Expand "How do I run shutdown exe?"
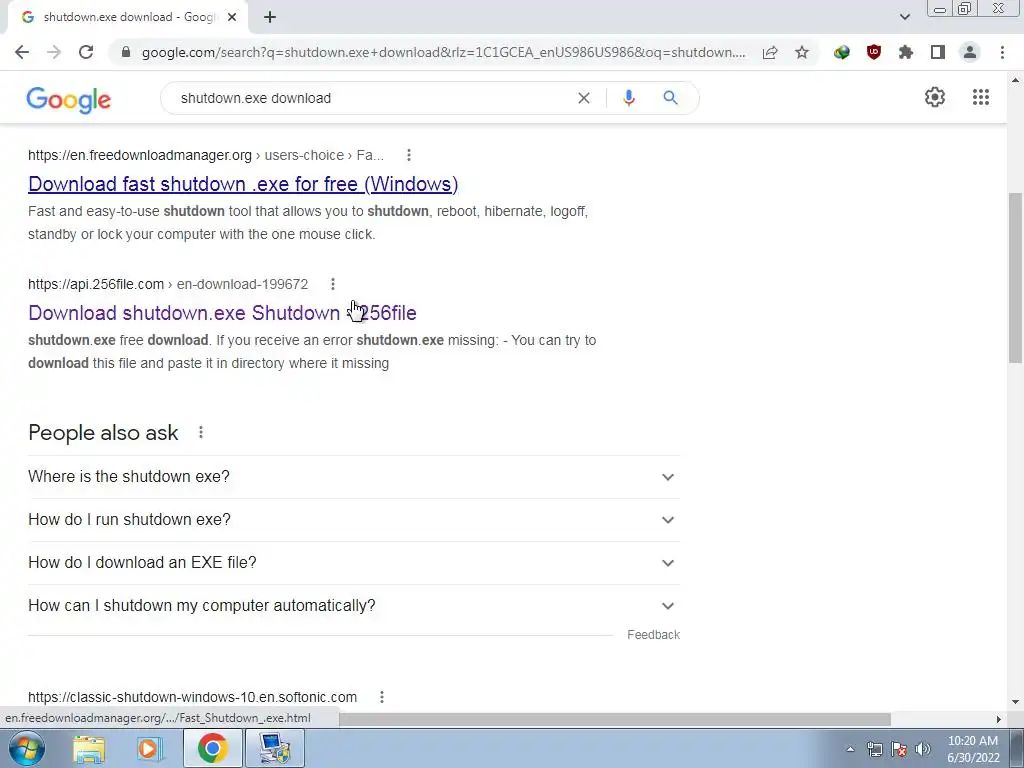The width and height of the screenshot is (1024, 768). [x=354, y=520]
